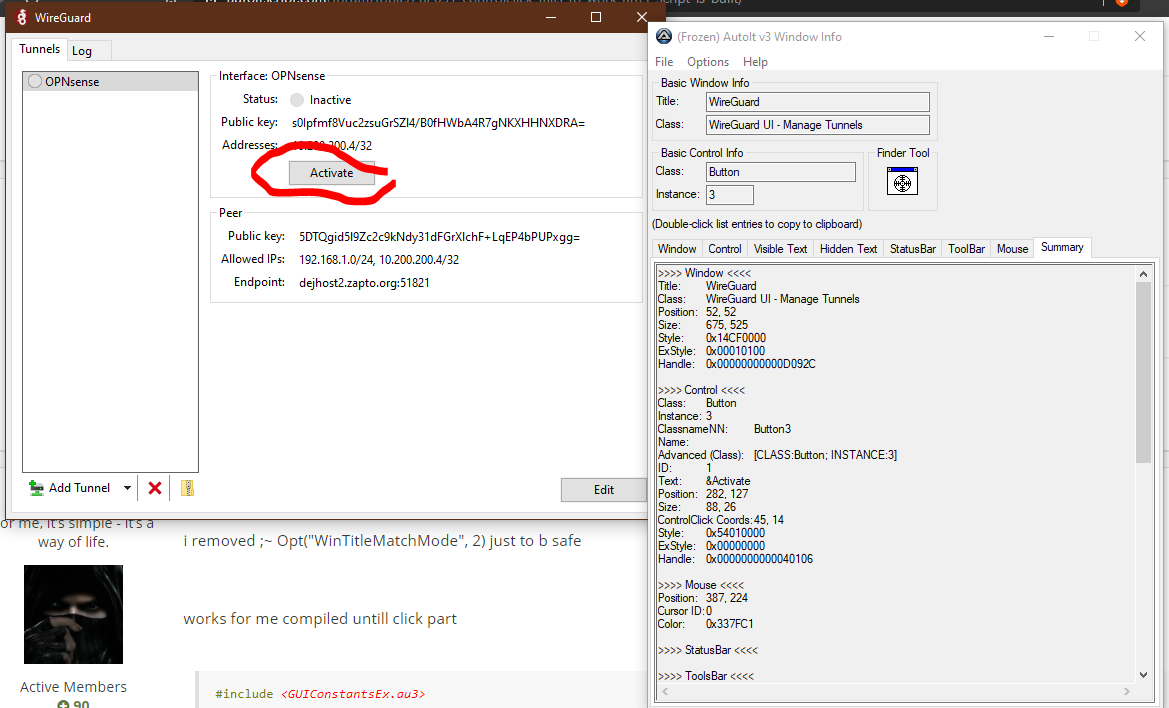The width and height of the screenshot is (1169, 708).
Task: Switch to the Control tab in AutoIt Info
Action: (x=725, y=249)
